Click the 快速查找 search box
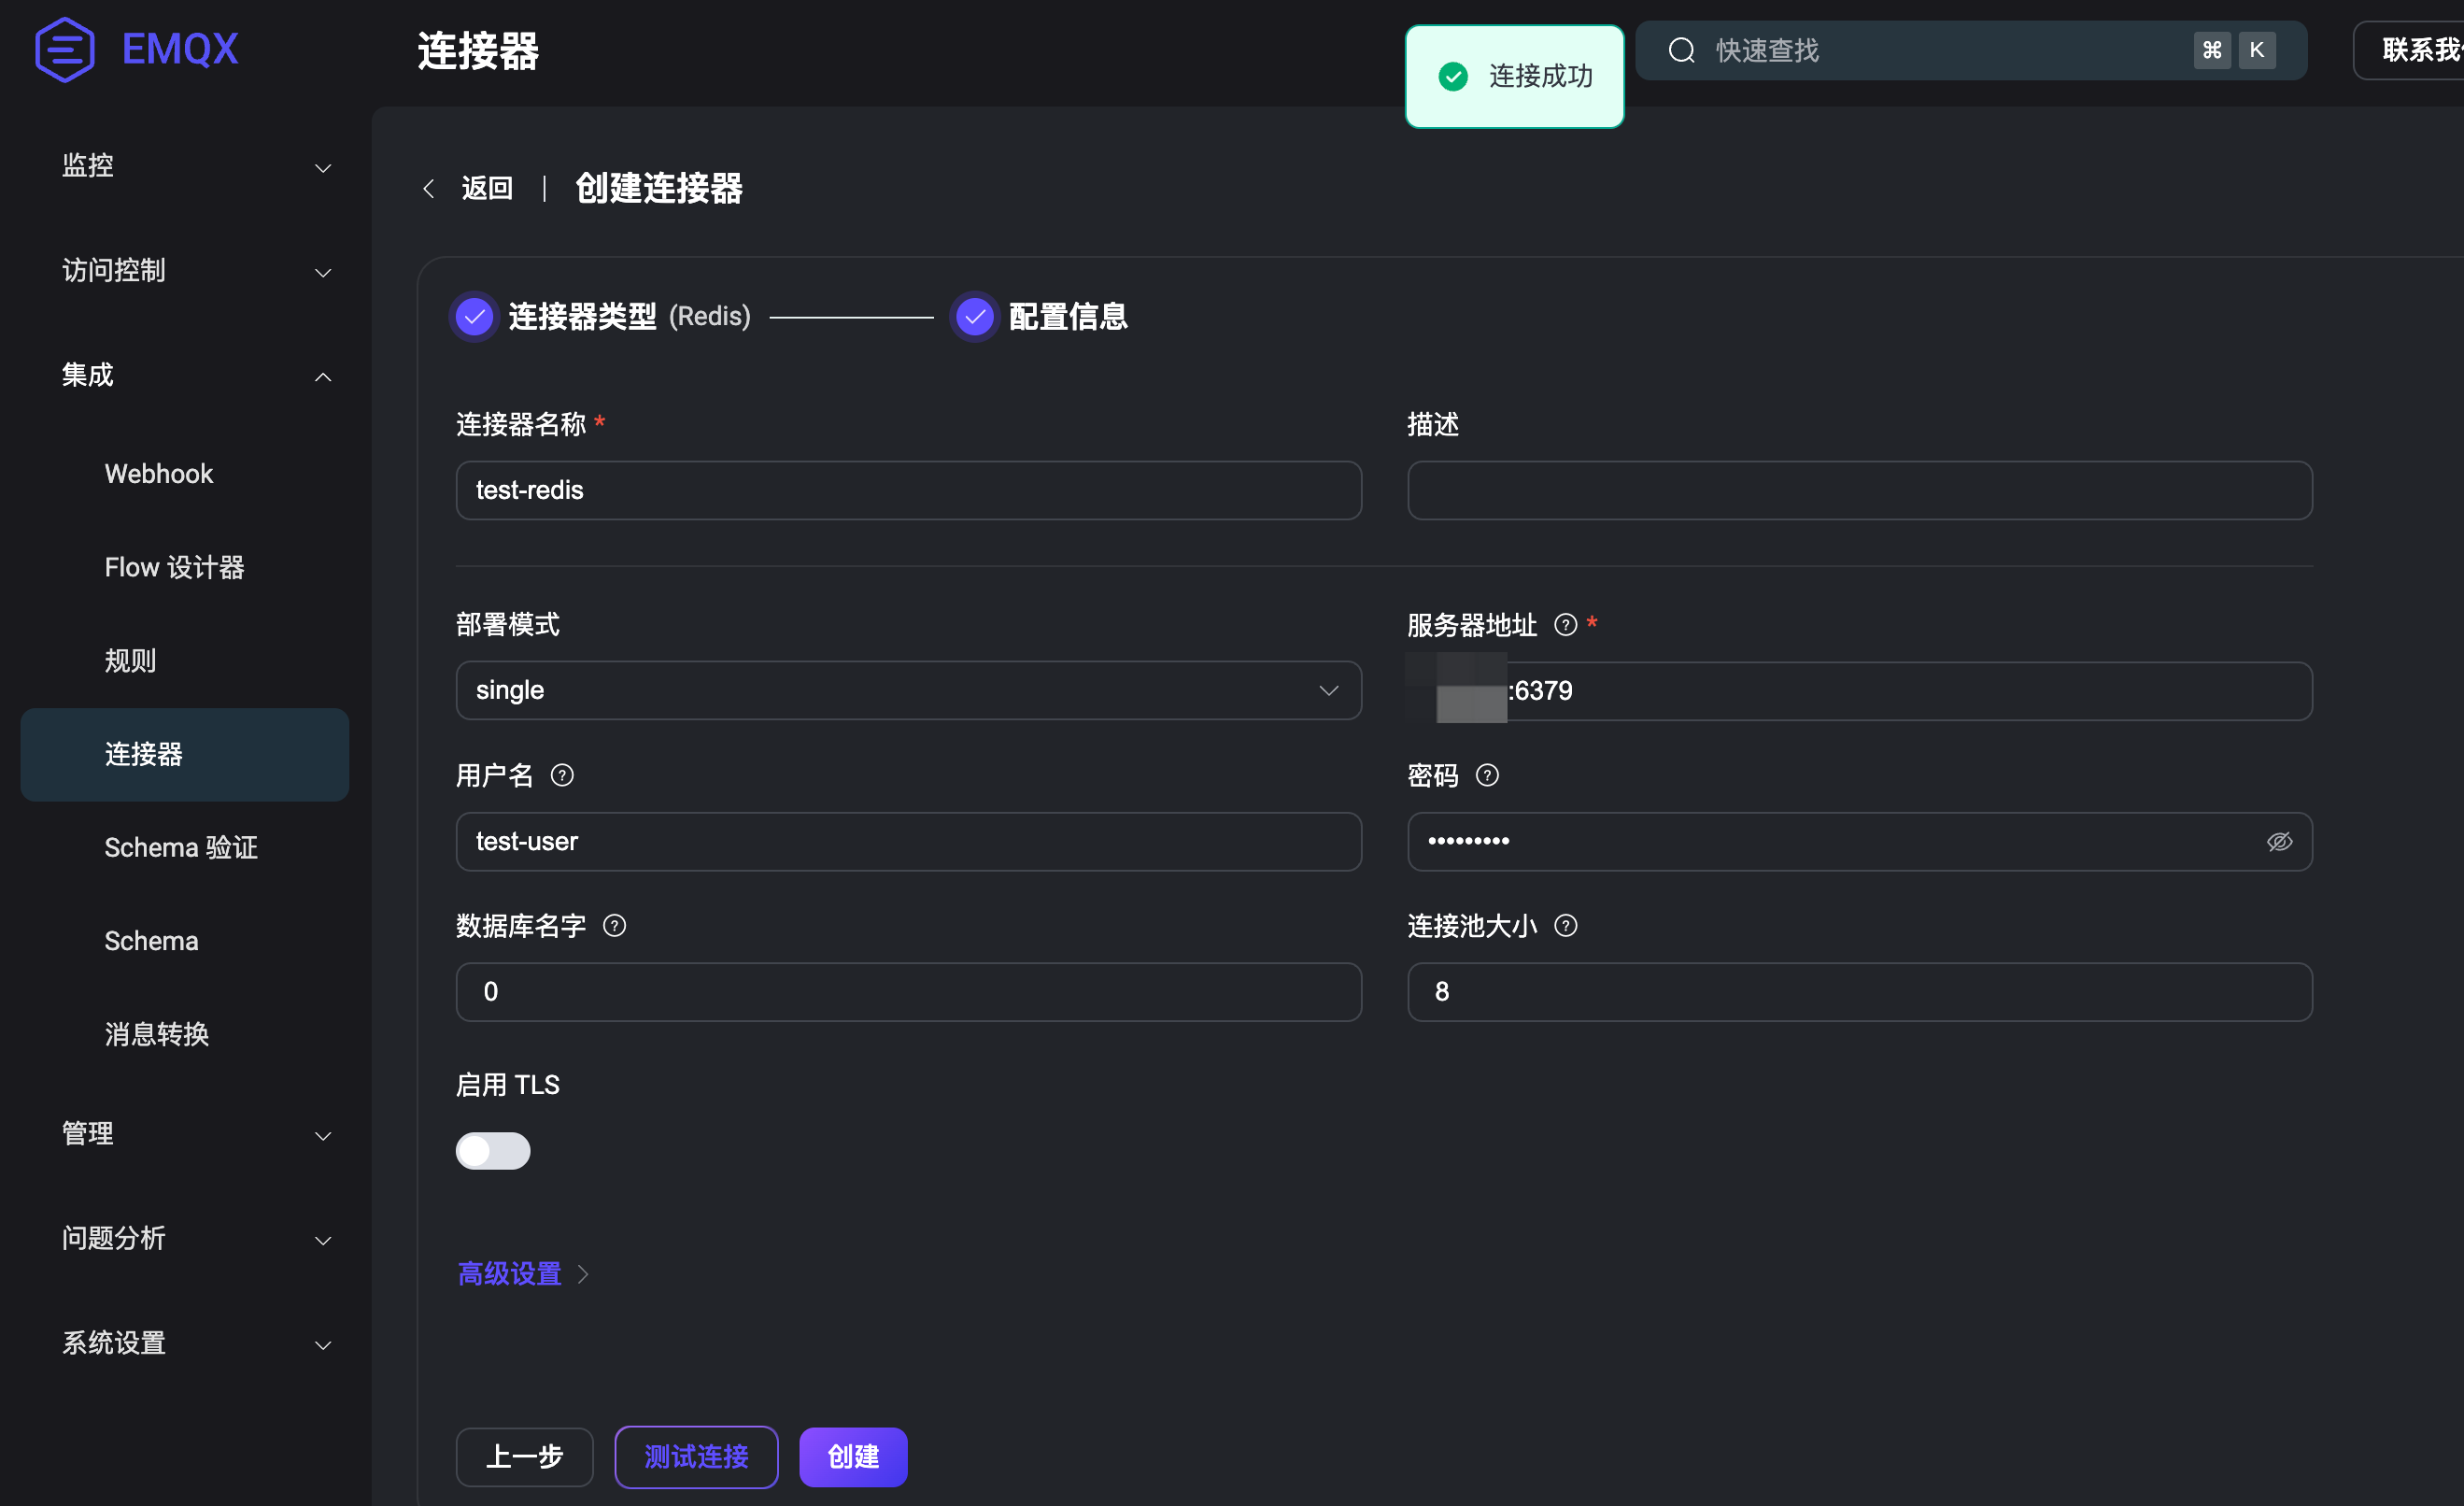Screen dimensions: 2464x1506 click(1971, 50)
